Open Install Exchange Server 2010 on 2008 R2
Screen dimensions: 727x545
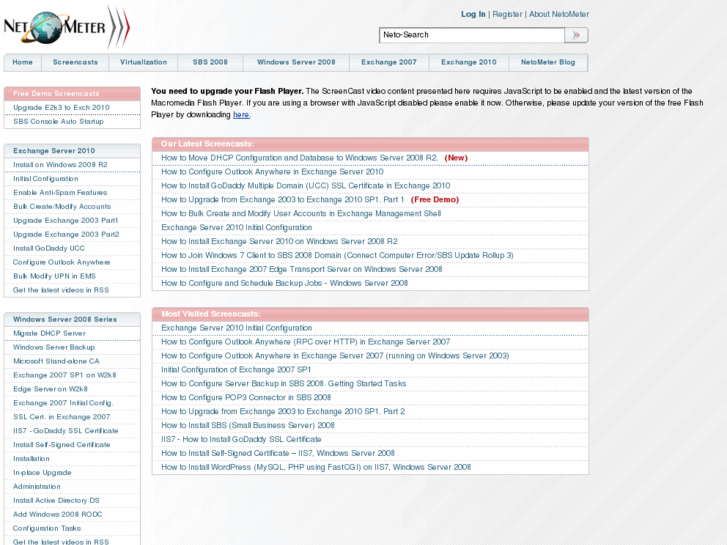(x=279, y=242)
